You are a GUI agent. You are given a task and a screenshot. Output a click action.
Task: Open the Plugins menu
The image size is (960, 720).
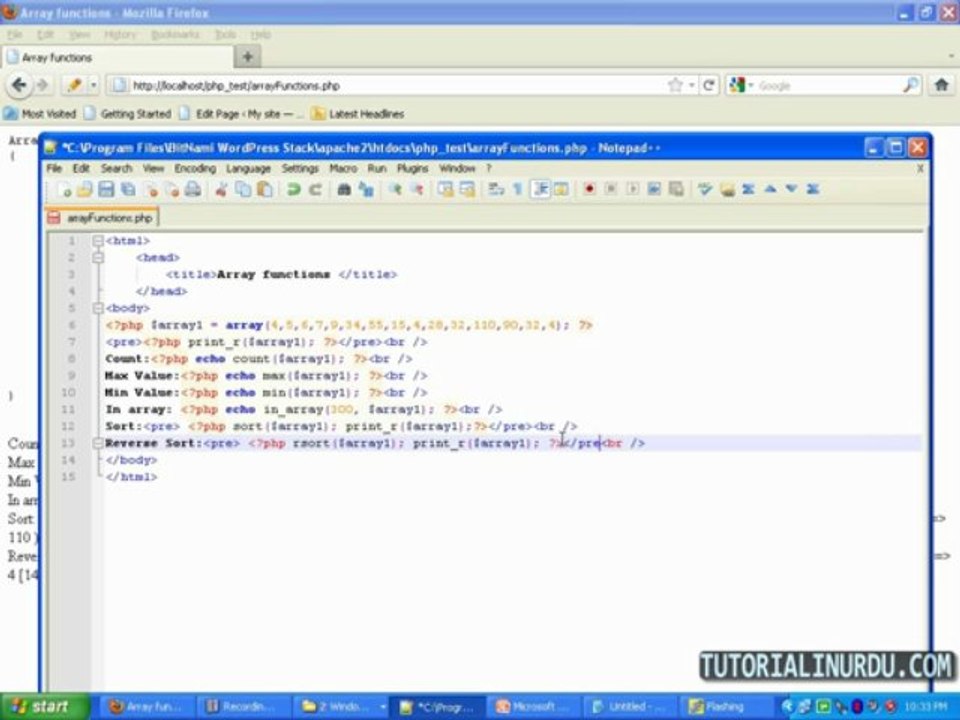coord(412,168)
